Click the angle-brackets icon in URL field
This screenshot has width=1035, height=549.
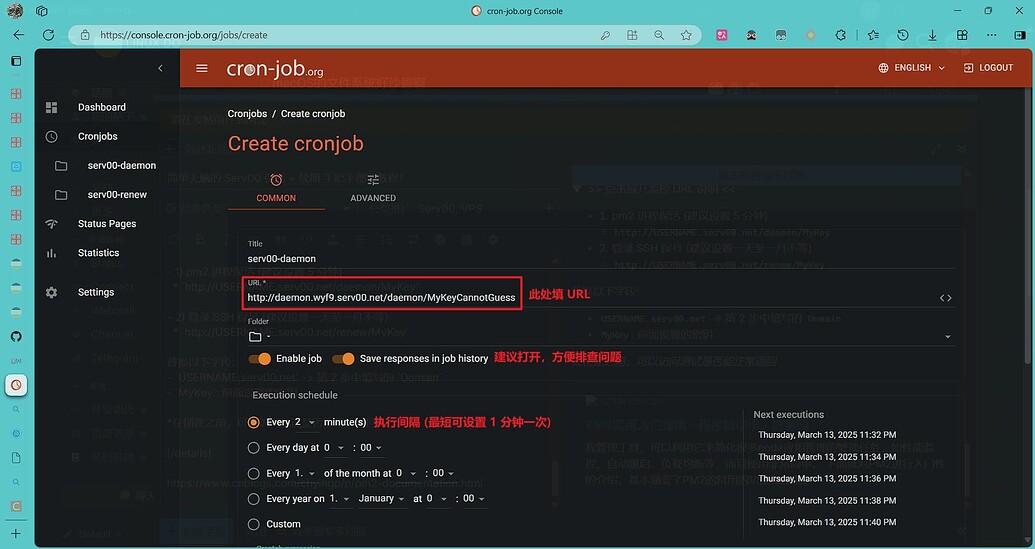[946, 298]
